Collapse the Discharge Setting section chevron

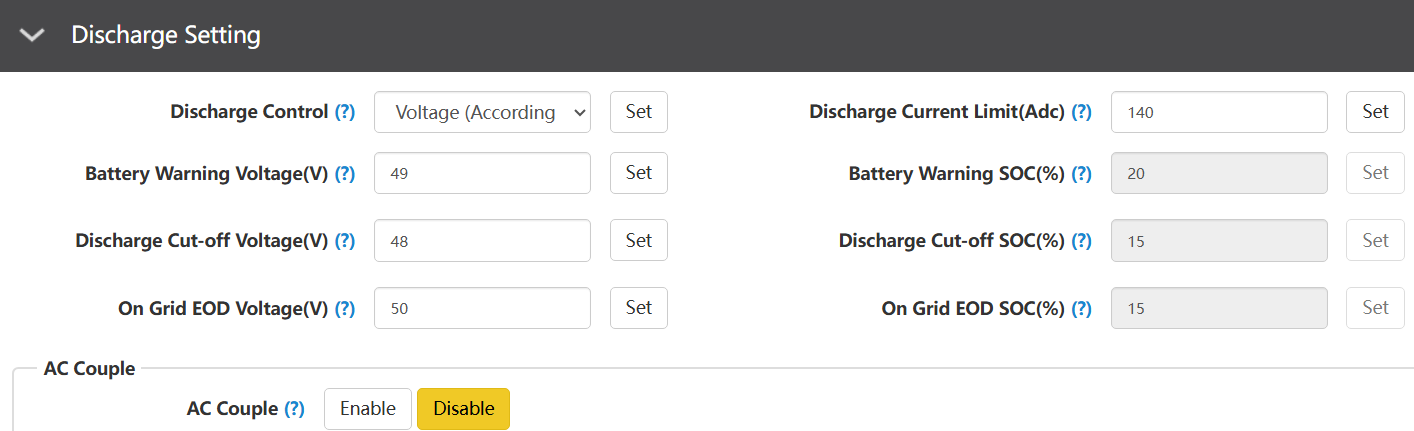tap(33, 35)
